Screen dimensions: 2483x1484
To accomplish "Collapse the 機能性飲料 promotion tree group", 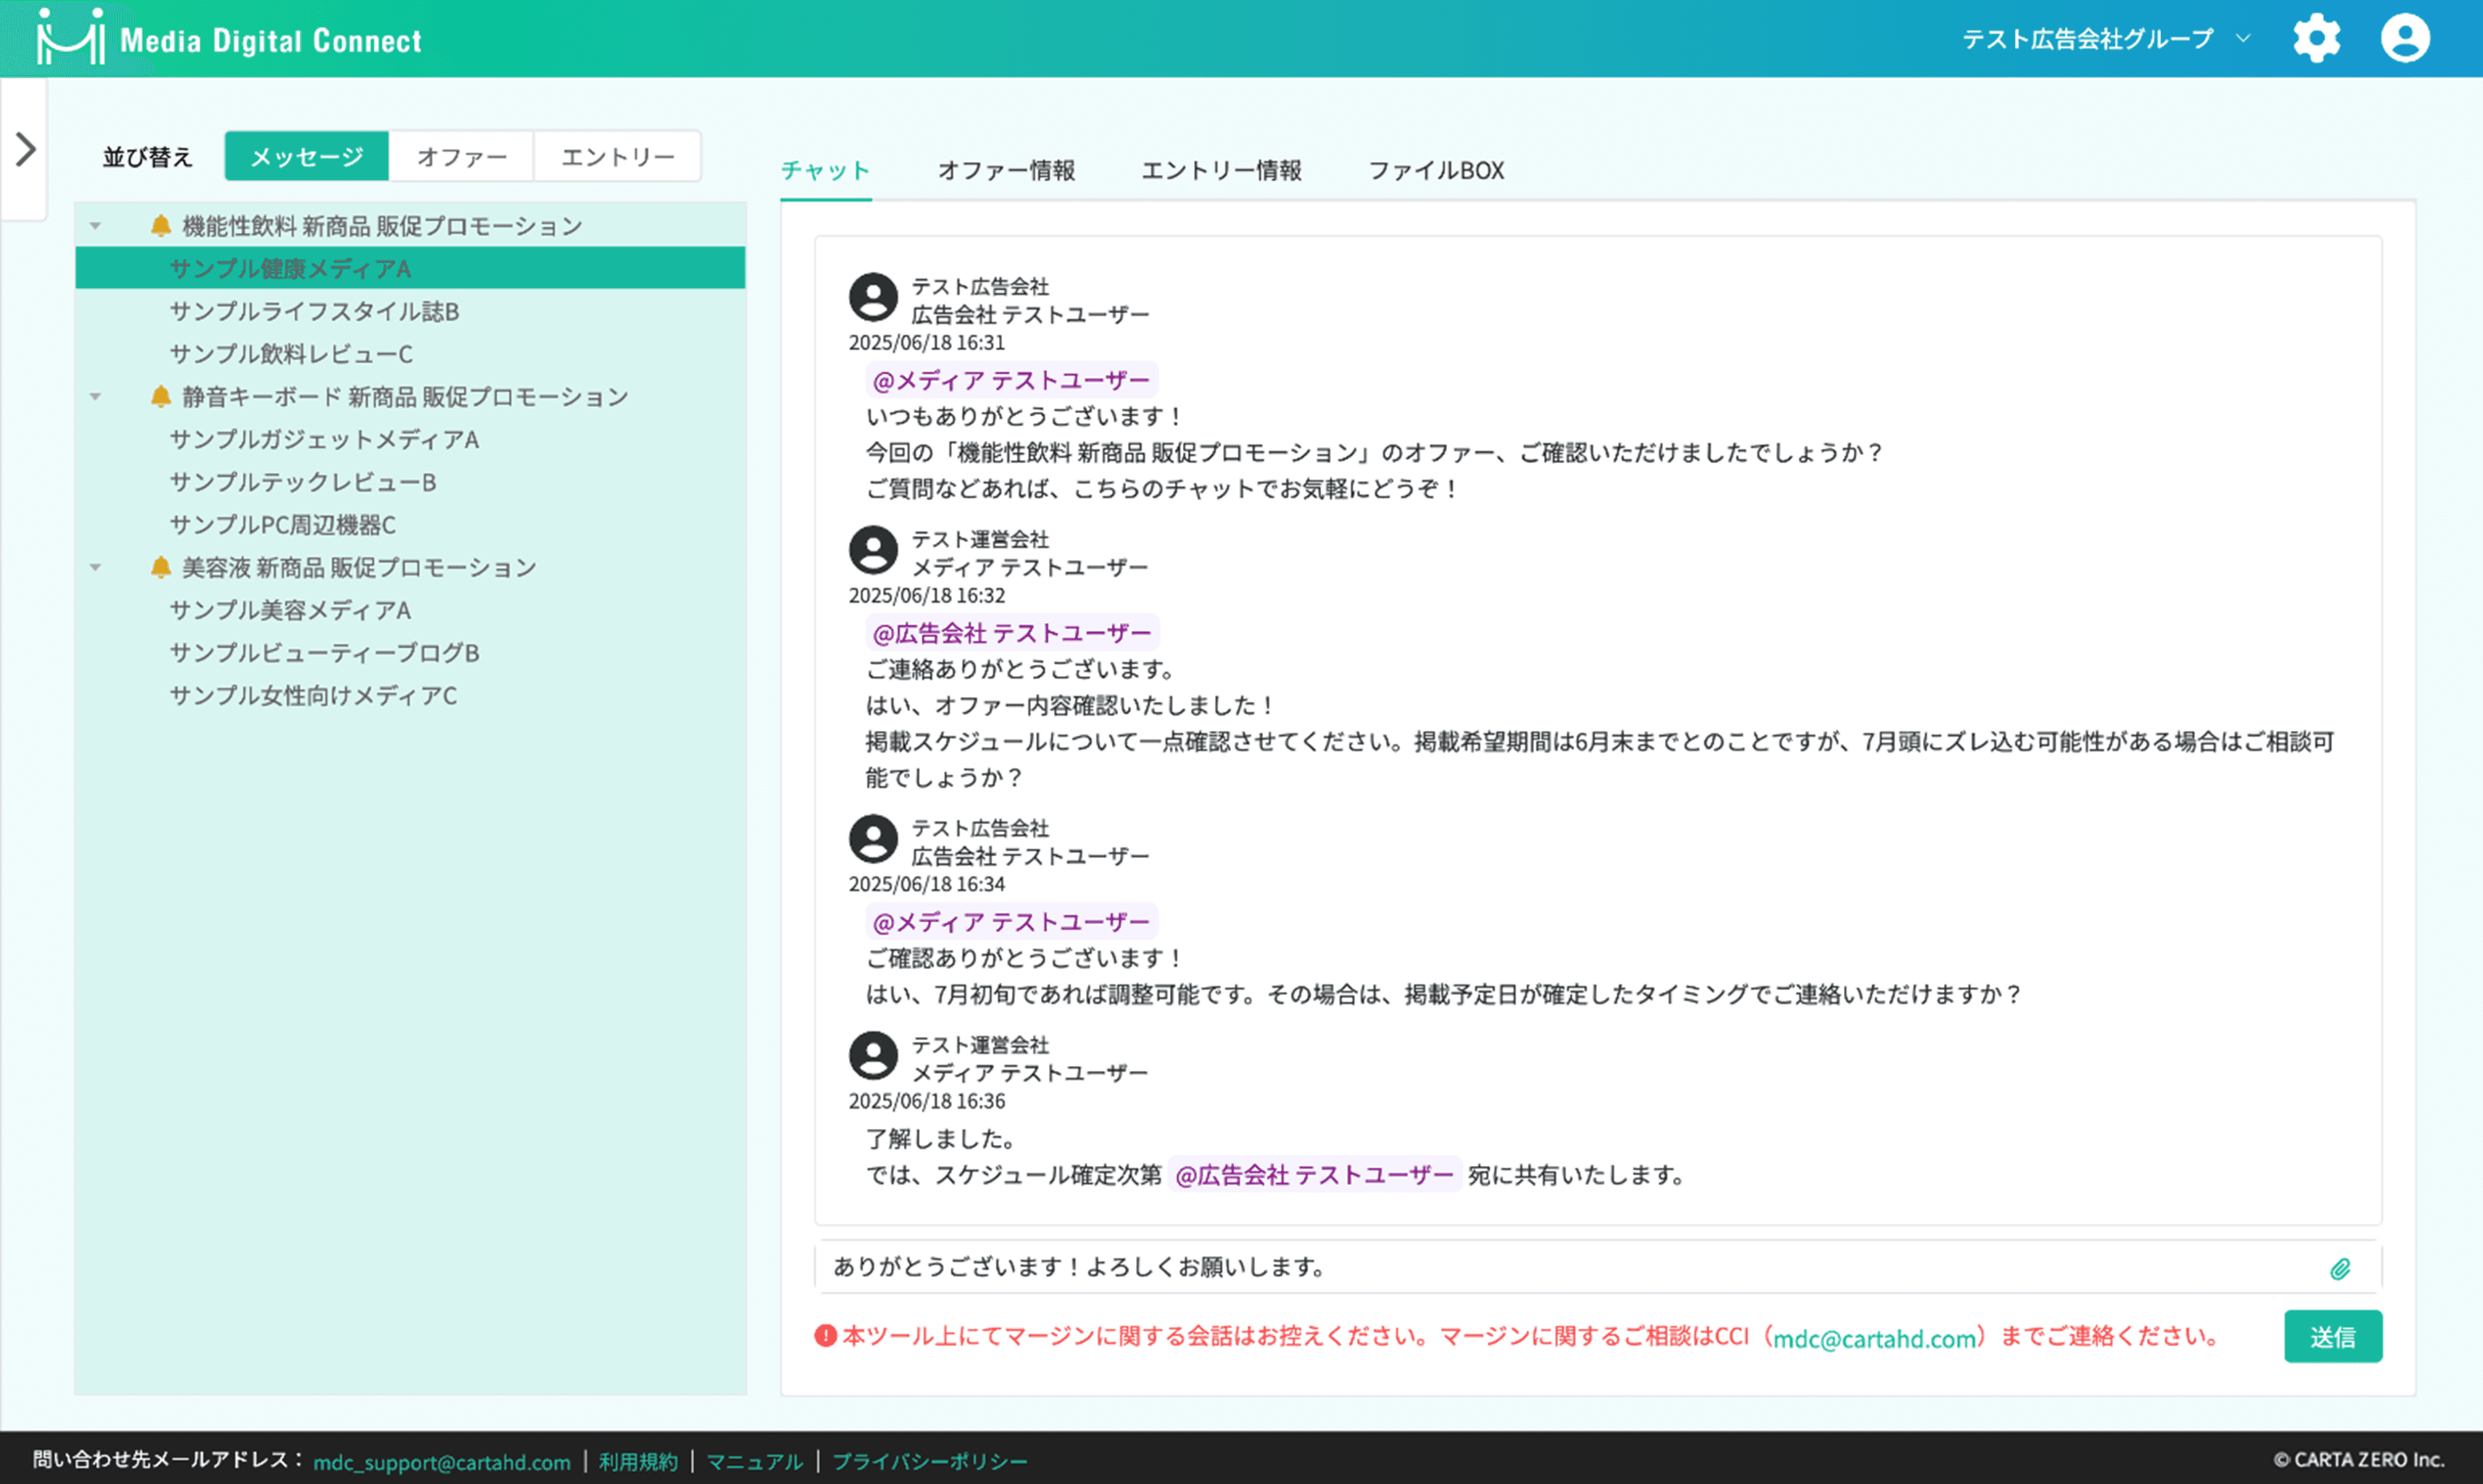I will (96, 226).
